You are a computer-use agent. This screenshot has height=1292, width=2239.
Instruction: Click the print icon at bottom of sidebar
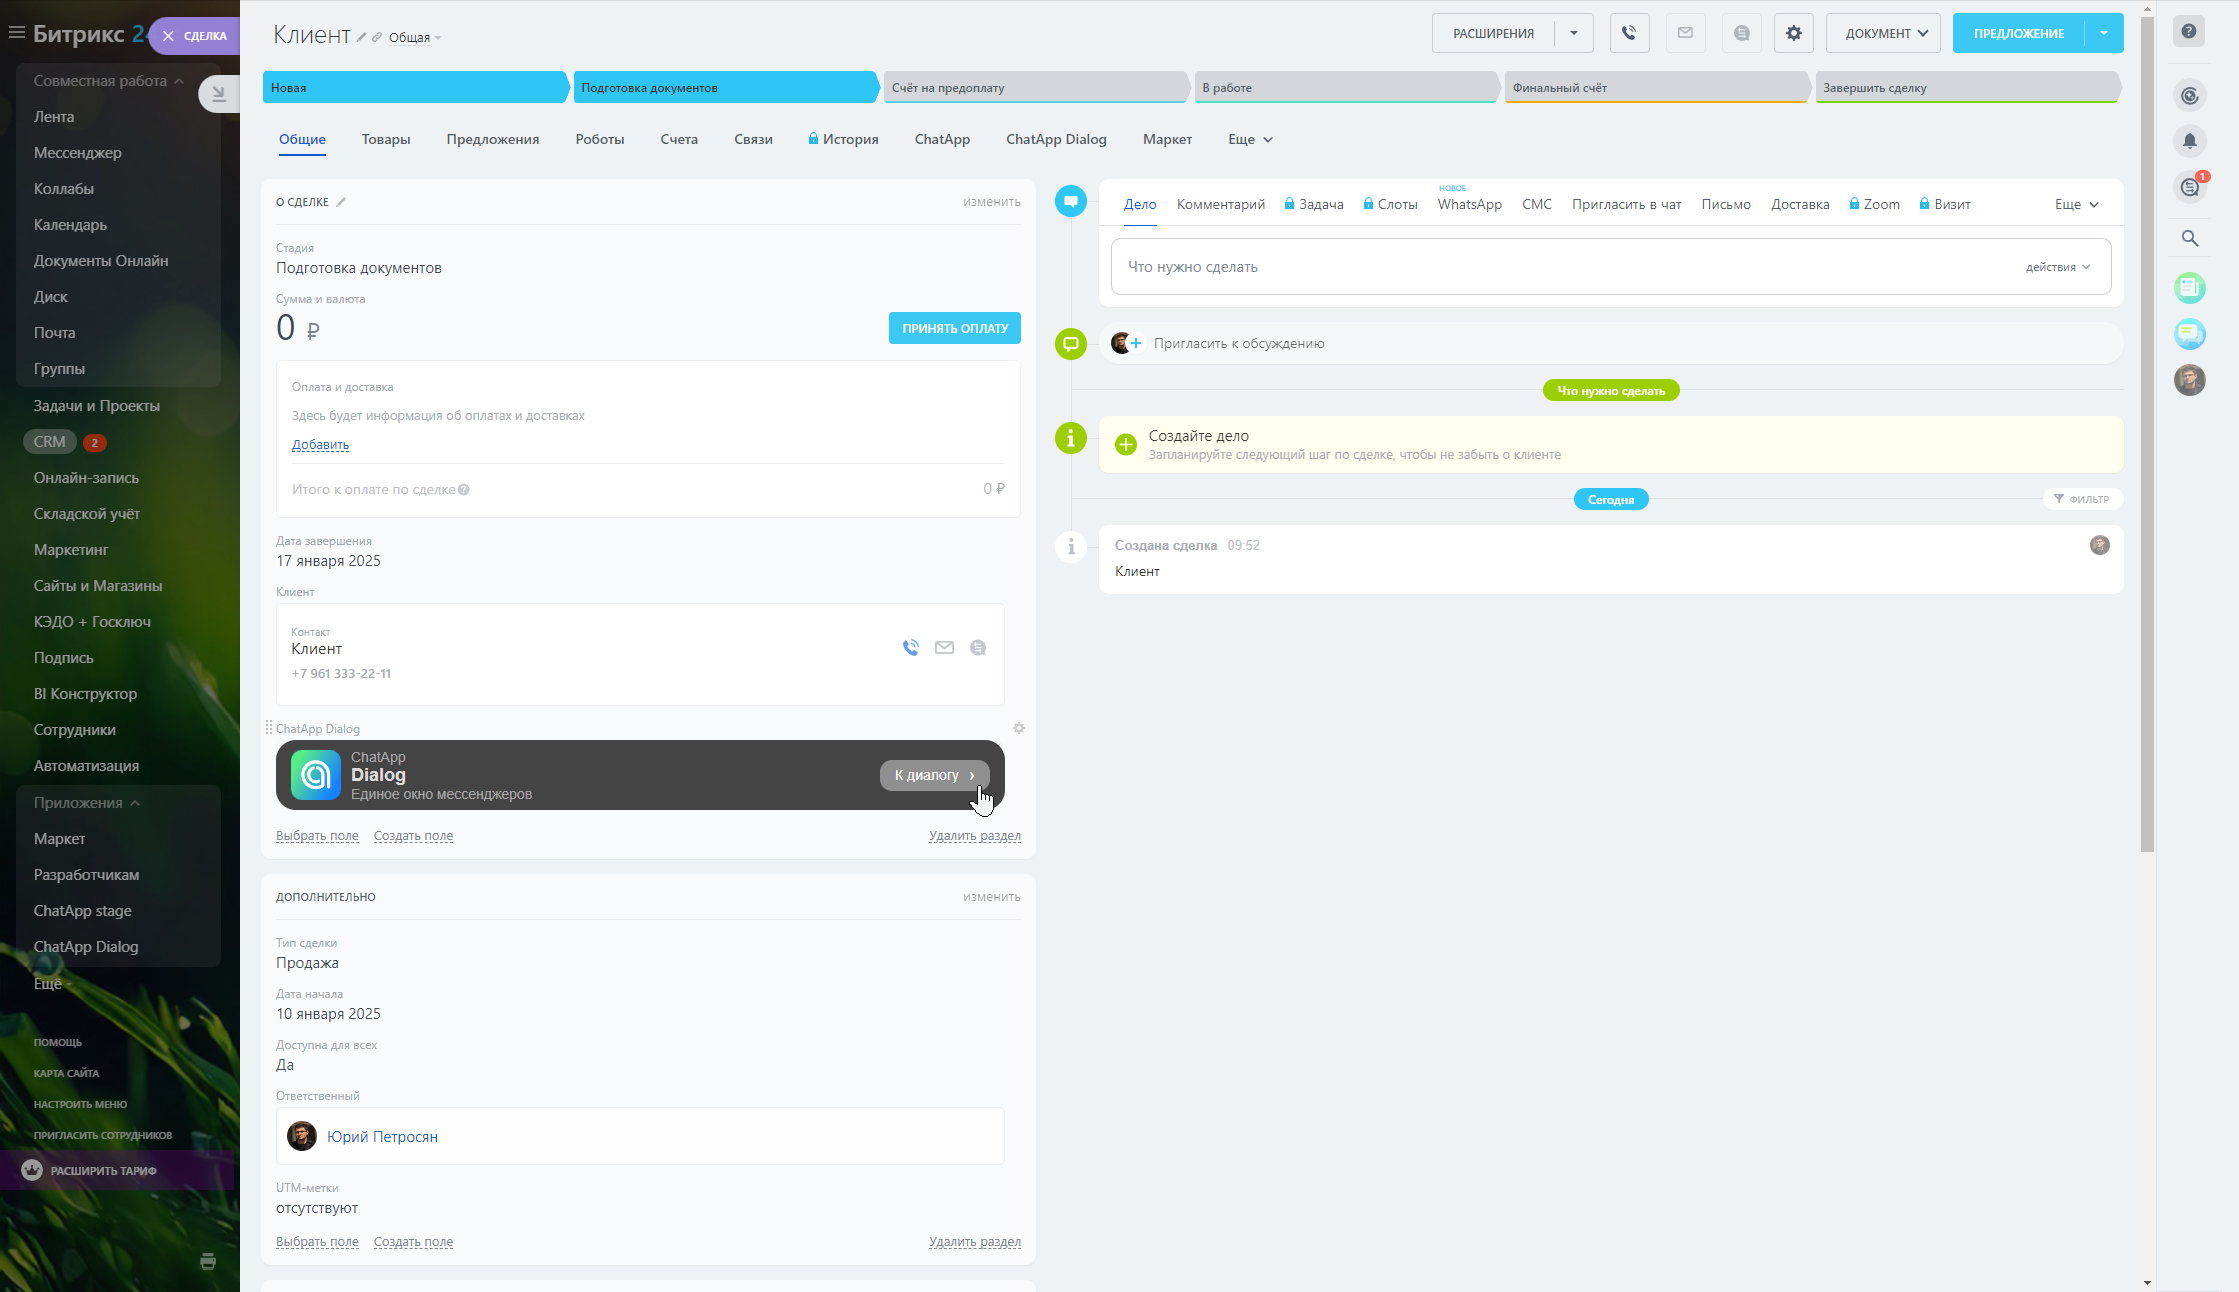point(208,1261)
